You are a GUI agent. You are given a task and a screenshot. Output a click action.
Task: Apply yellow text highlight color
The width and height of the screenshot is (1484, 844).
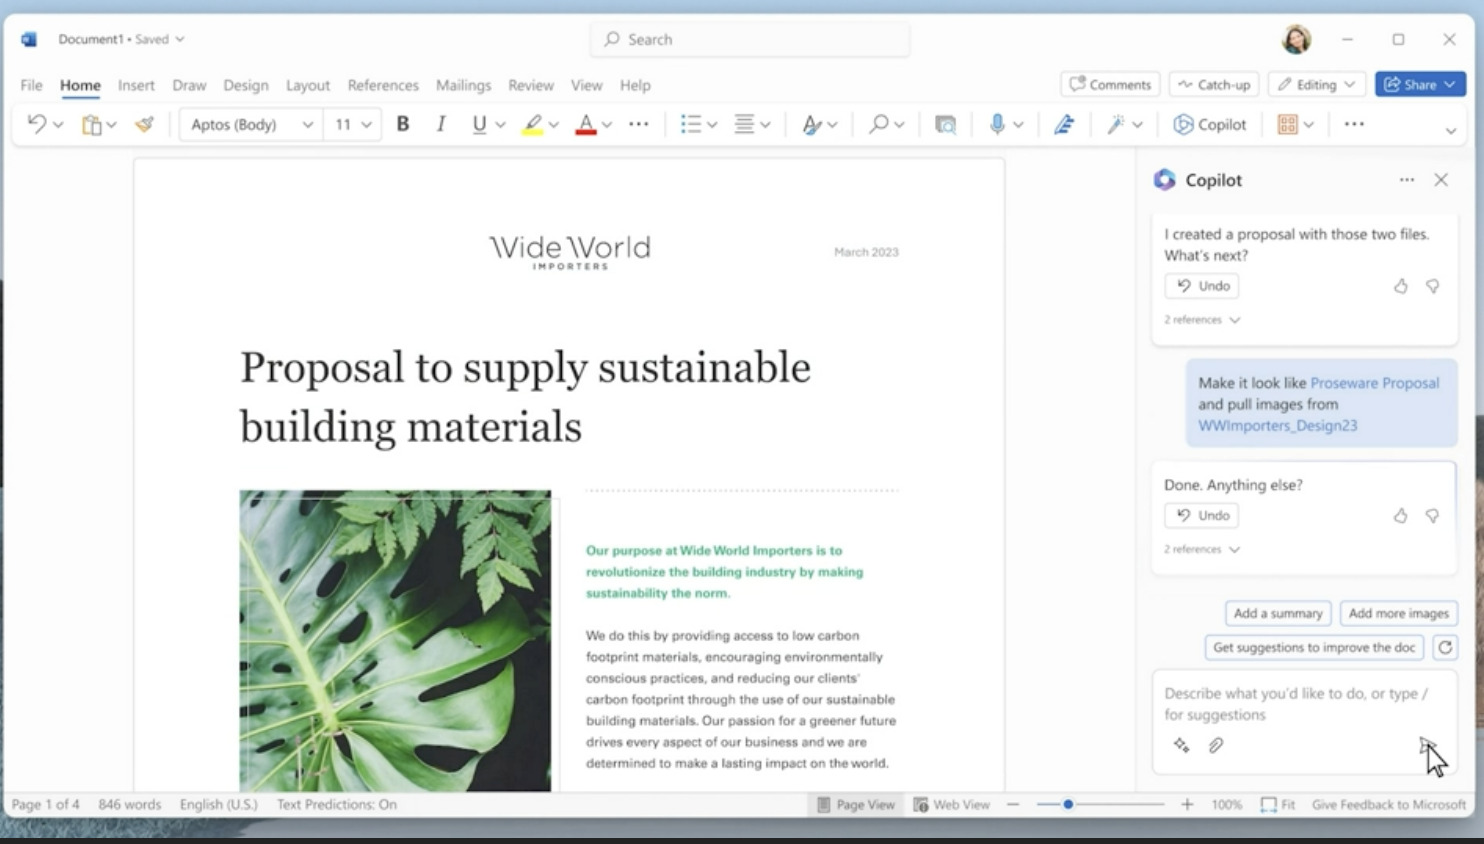533,125
